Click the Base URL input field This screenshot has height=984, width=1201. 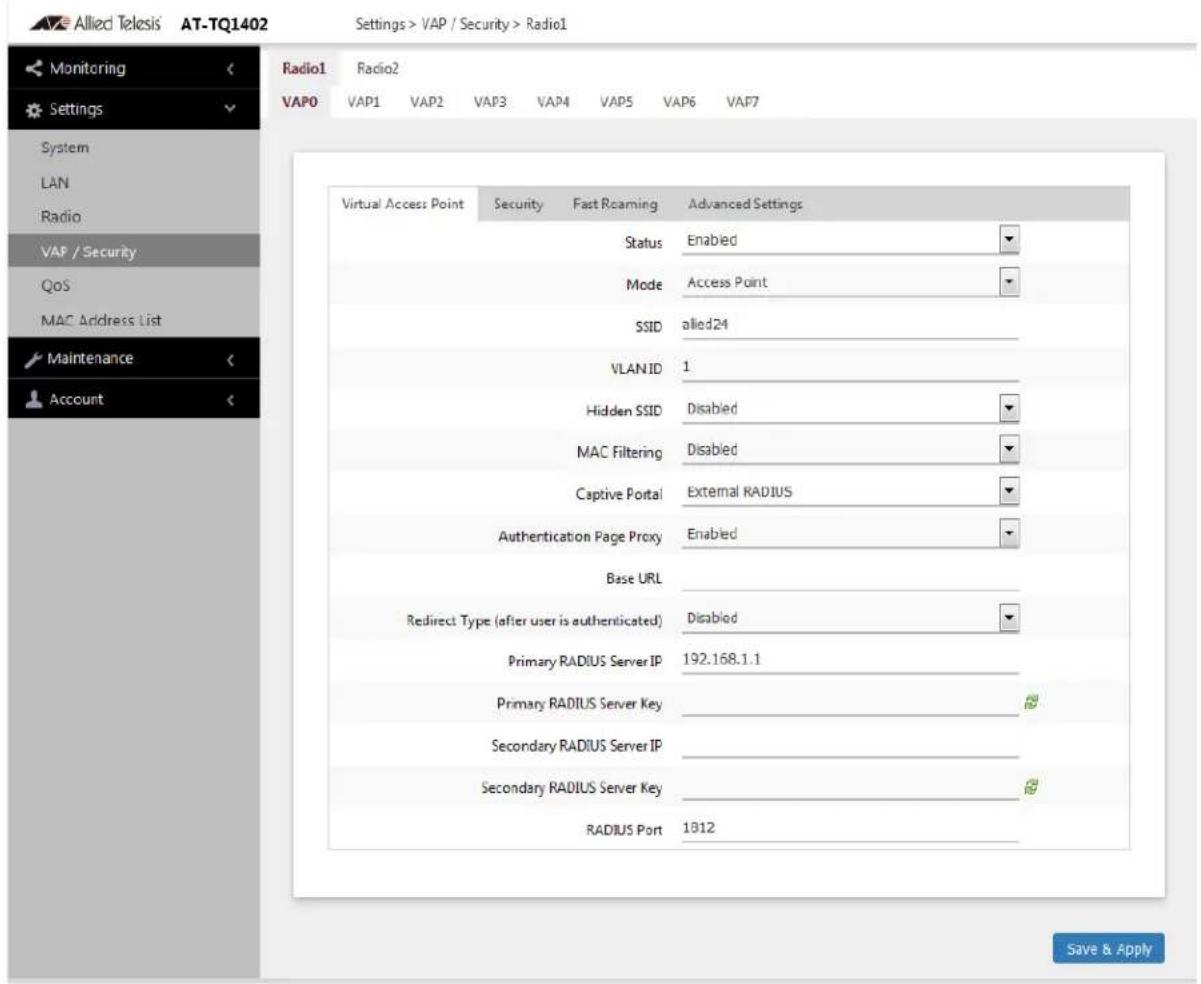point(849,577)
